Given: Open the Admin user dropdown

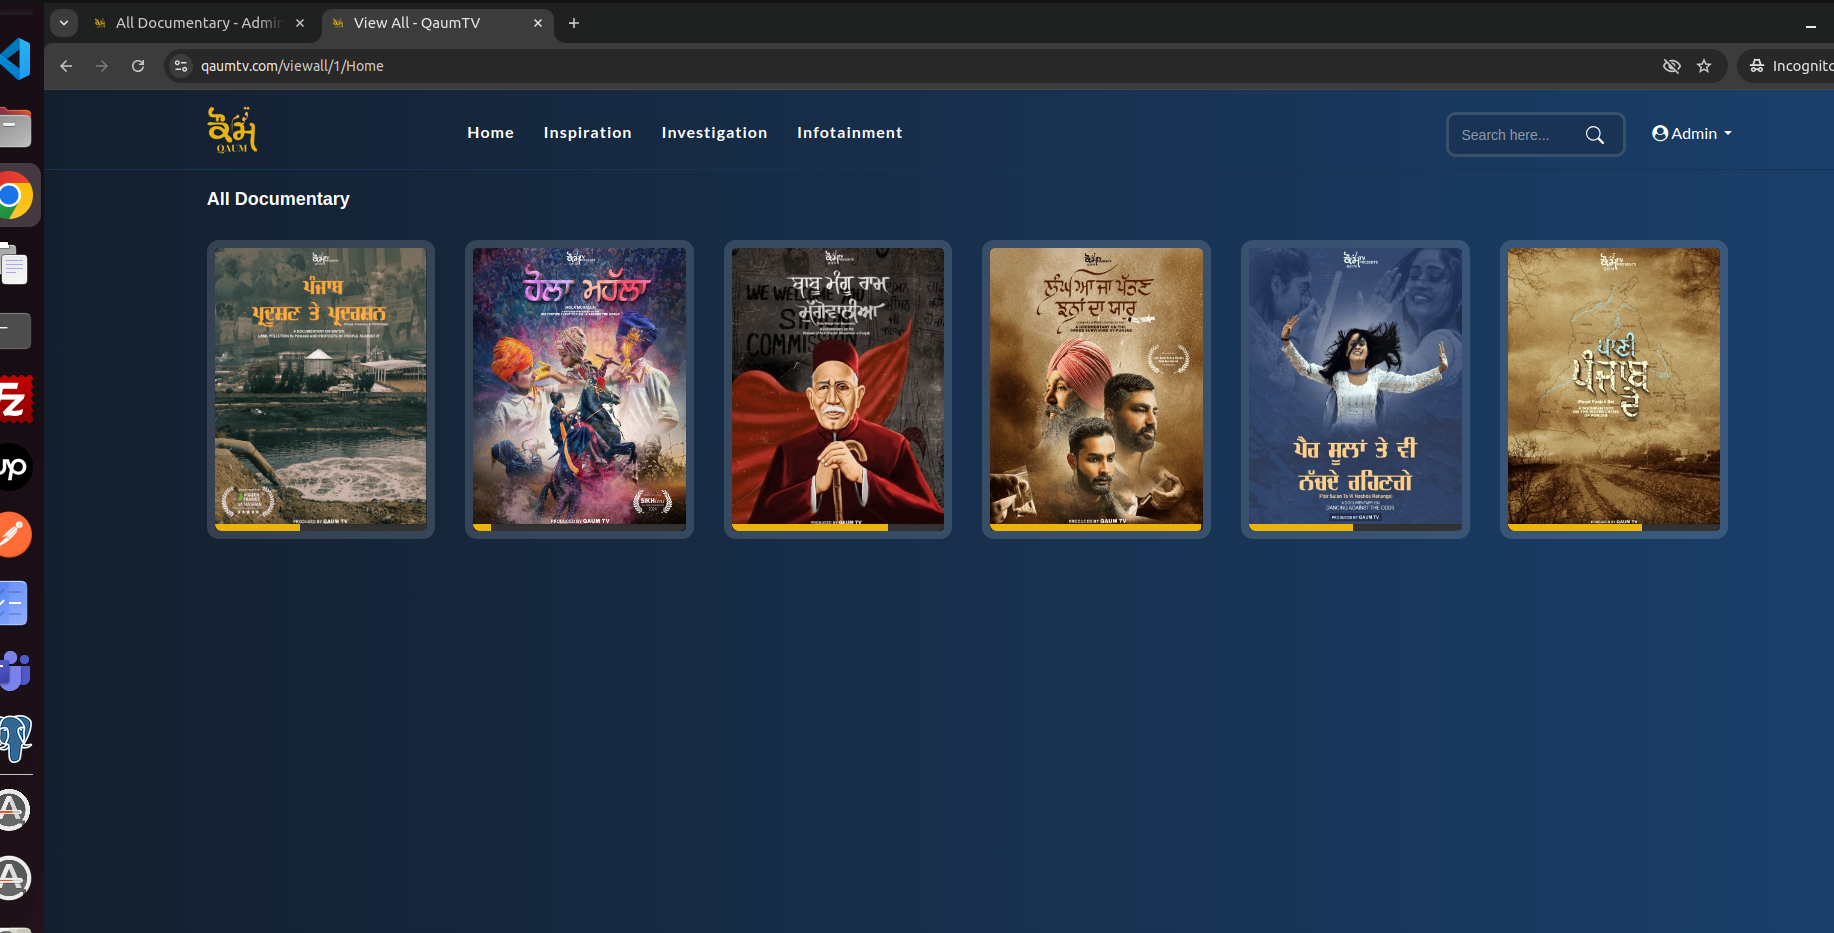Looking at the screenshot, I should tap(1692, 133).
